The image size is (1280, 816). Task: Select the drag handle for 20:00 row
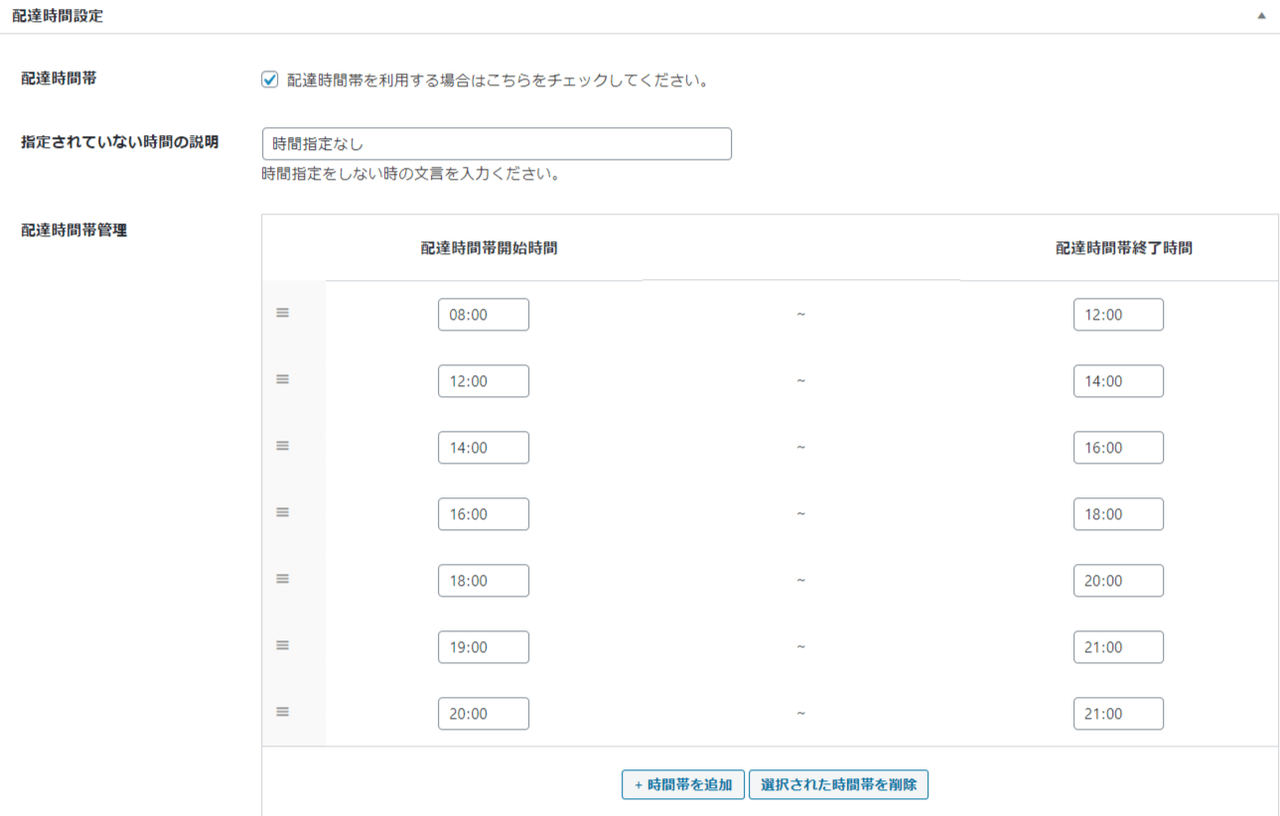pos(282,712)
